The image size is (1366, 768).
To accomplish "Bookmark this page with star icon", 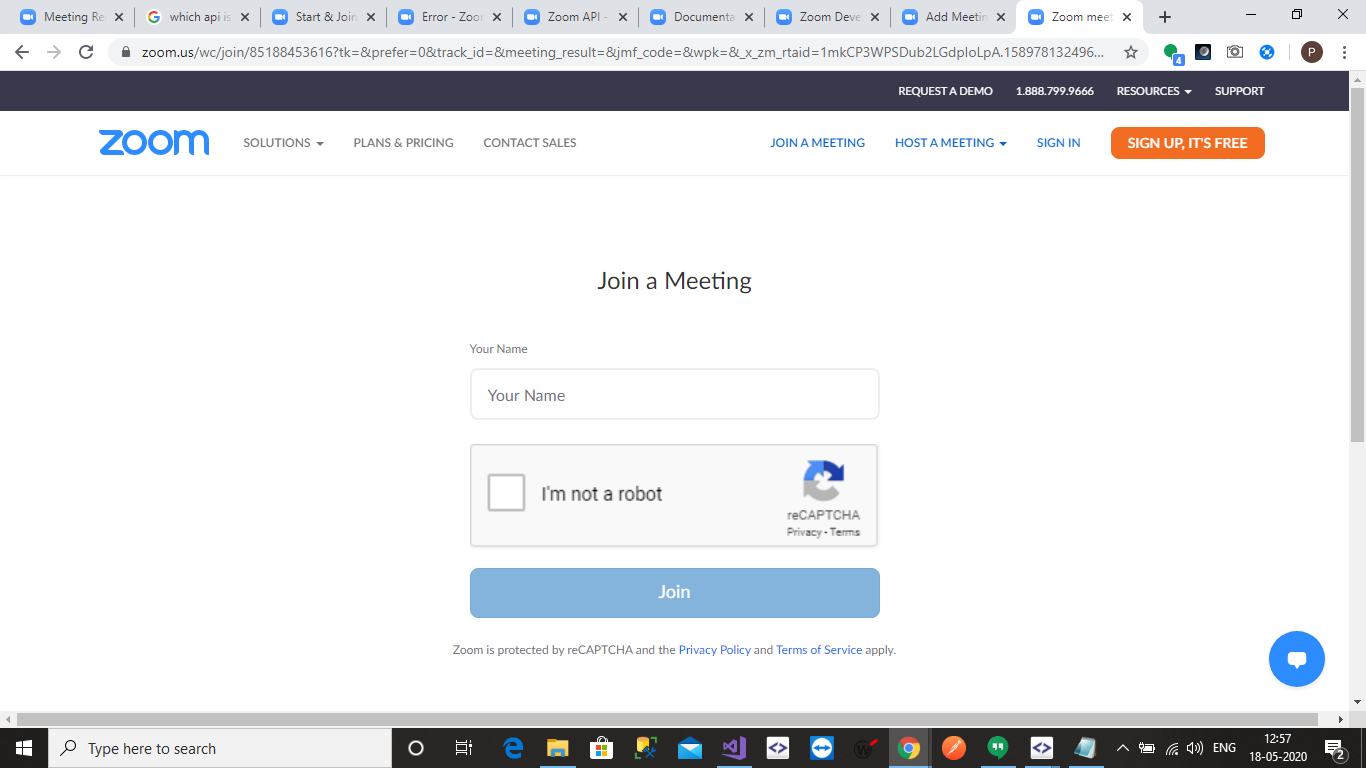I will [x=1131, y=52].
